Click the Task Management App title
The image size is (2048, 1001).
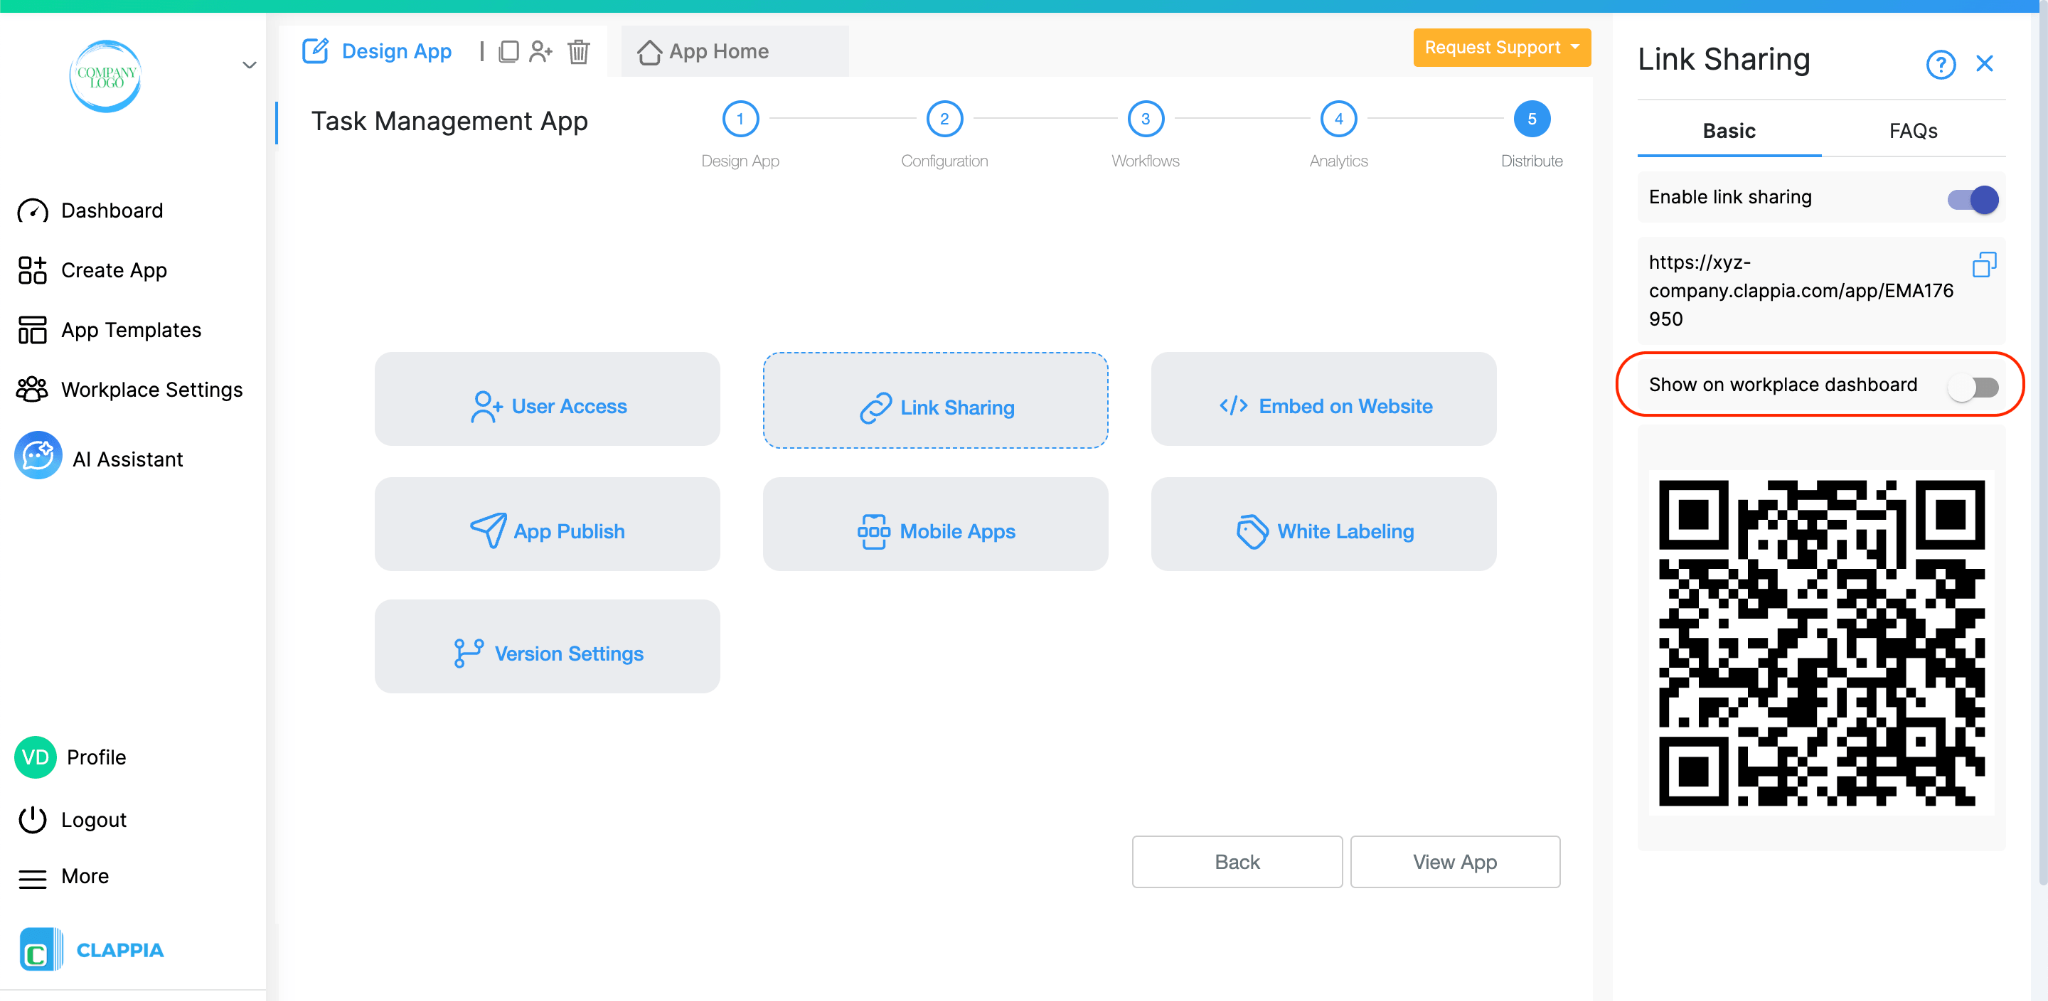449,121
